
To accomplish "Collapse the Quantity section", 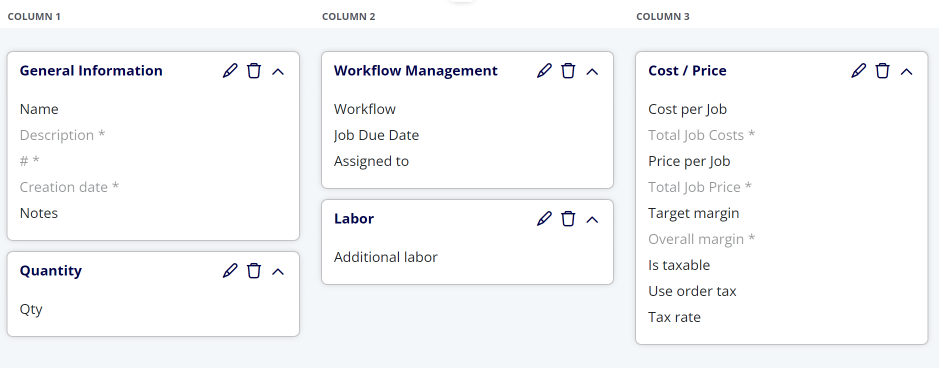I will pos(278,271).
